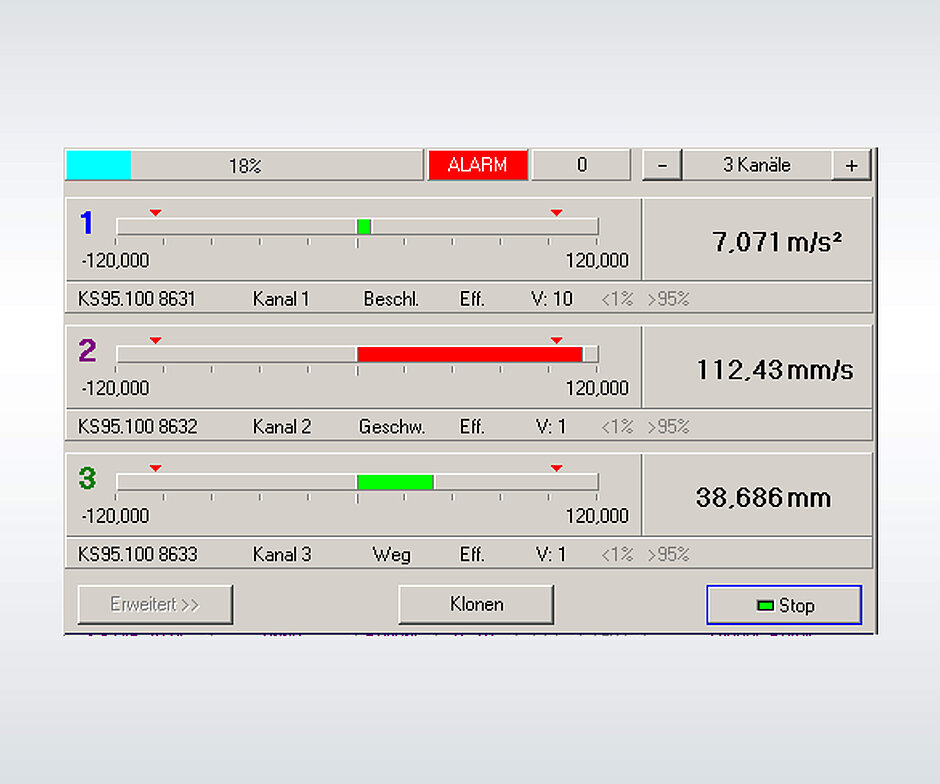Open the 3 Kanäle channel selector
The height and width of the screenshot is (784, 940).
point(758,165)
